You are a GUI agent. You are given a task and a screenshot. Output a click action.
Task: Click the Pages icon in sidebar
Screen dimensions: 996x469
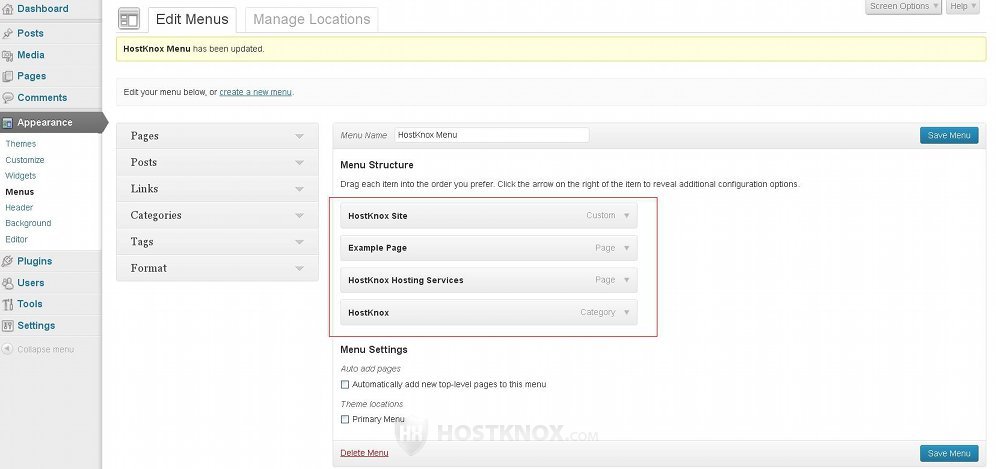click(8, 76)
